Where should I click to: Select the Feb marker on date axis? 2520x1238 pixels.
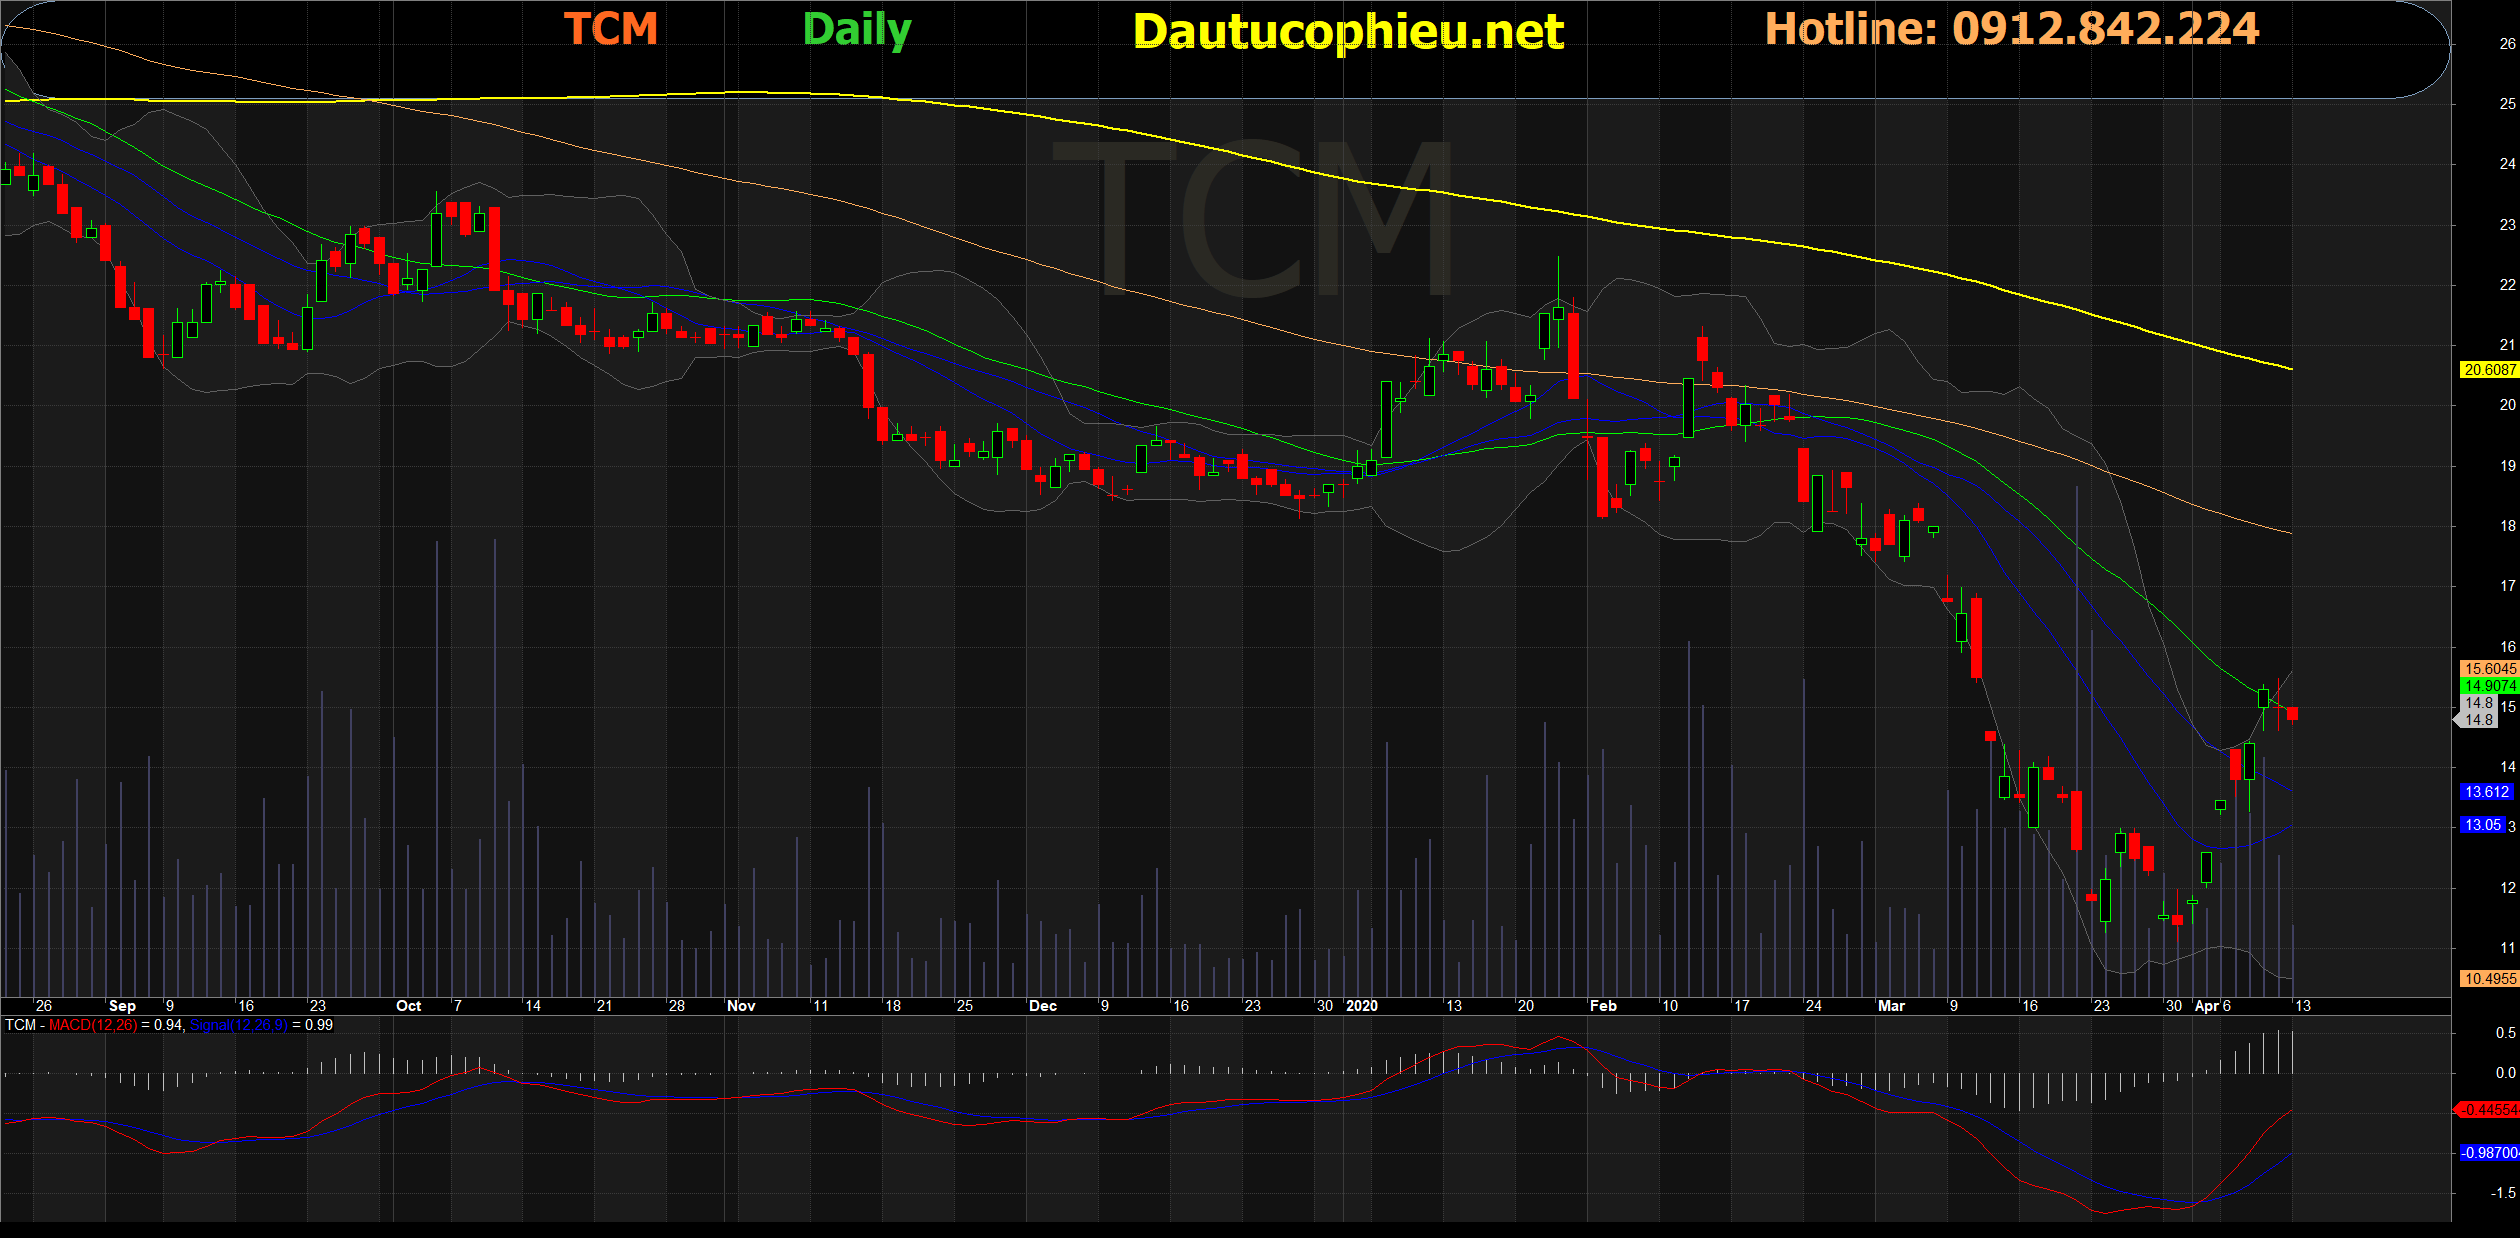tap(1603, 1006)
